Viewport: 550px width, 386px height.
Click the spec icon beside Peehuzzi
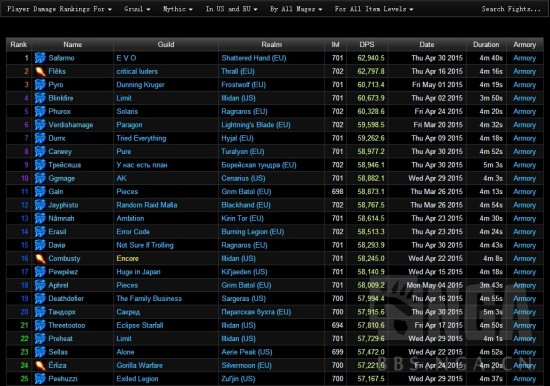(40, 379)
